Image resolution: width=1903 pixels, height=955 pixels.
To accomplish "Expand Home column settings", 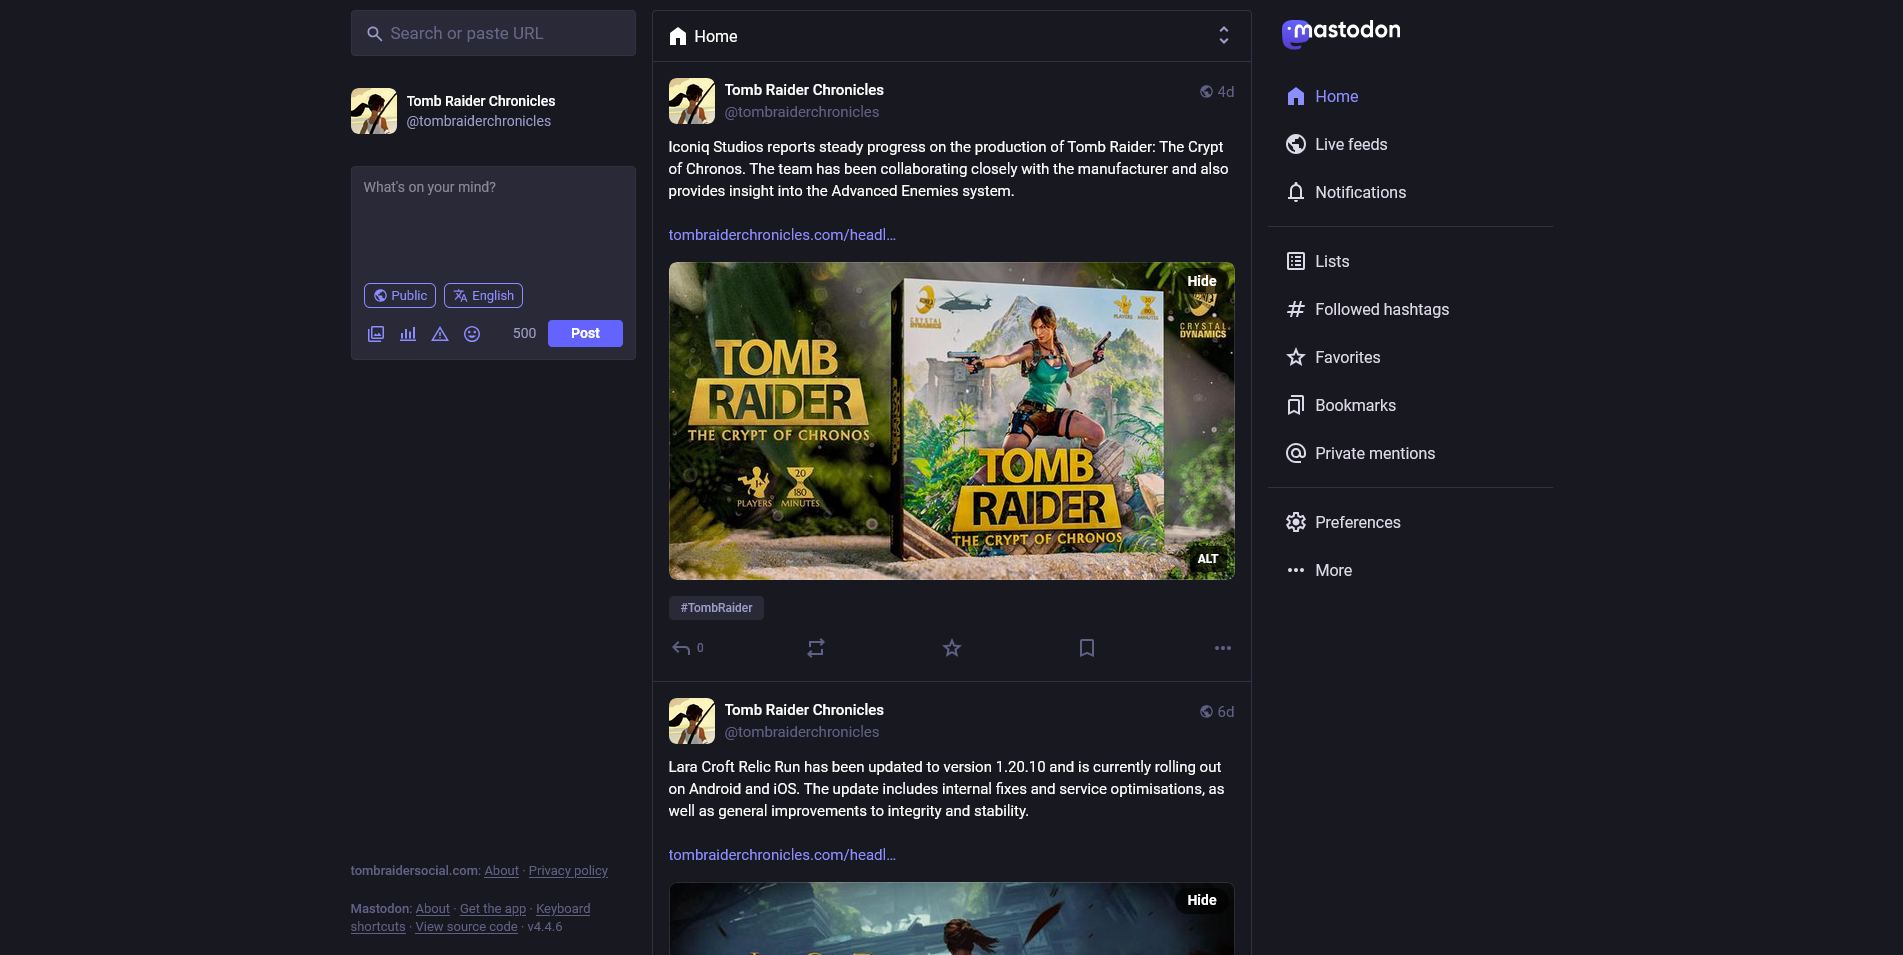I will click(1223, 36).
